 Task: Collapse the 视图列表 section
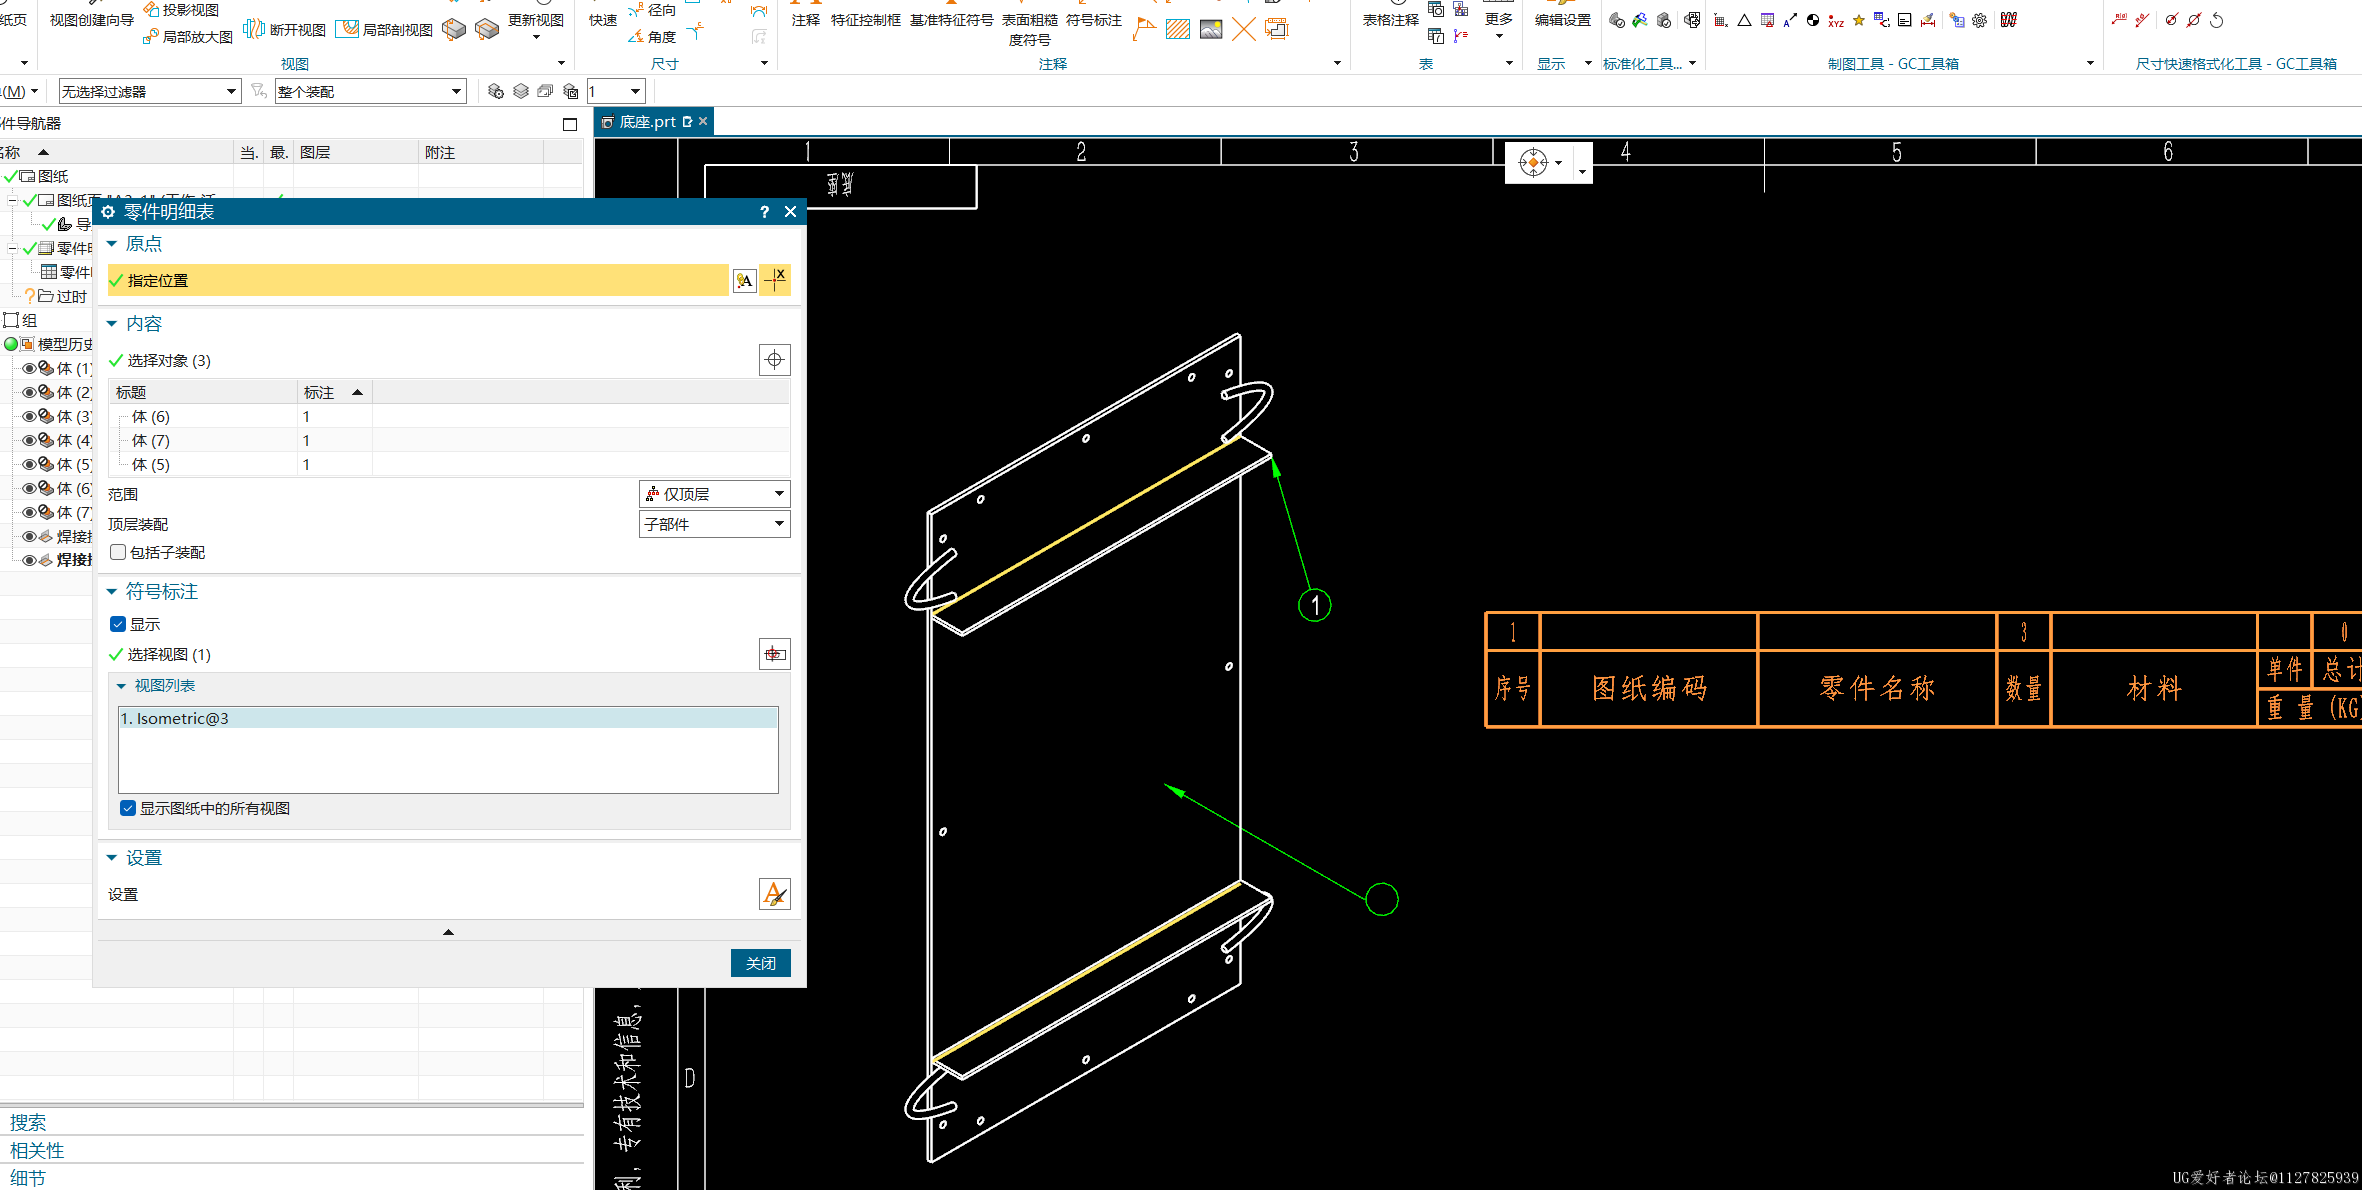pyautogui.click(x=121, y=686)
